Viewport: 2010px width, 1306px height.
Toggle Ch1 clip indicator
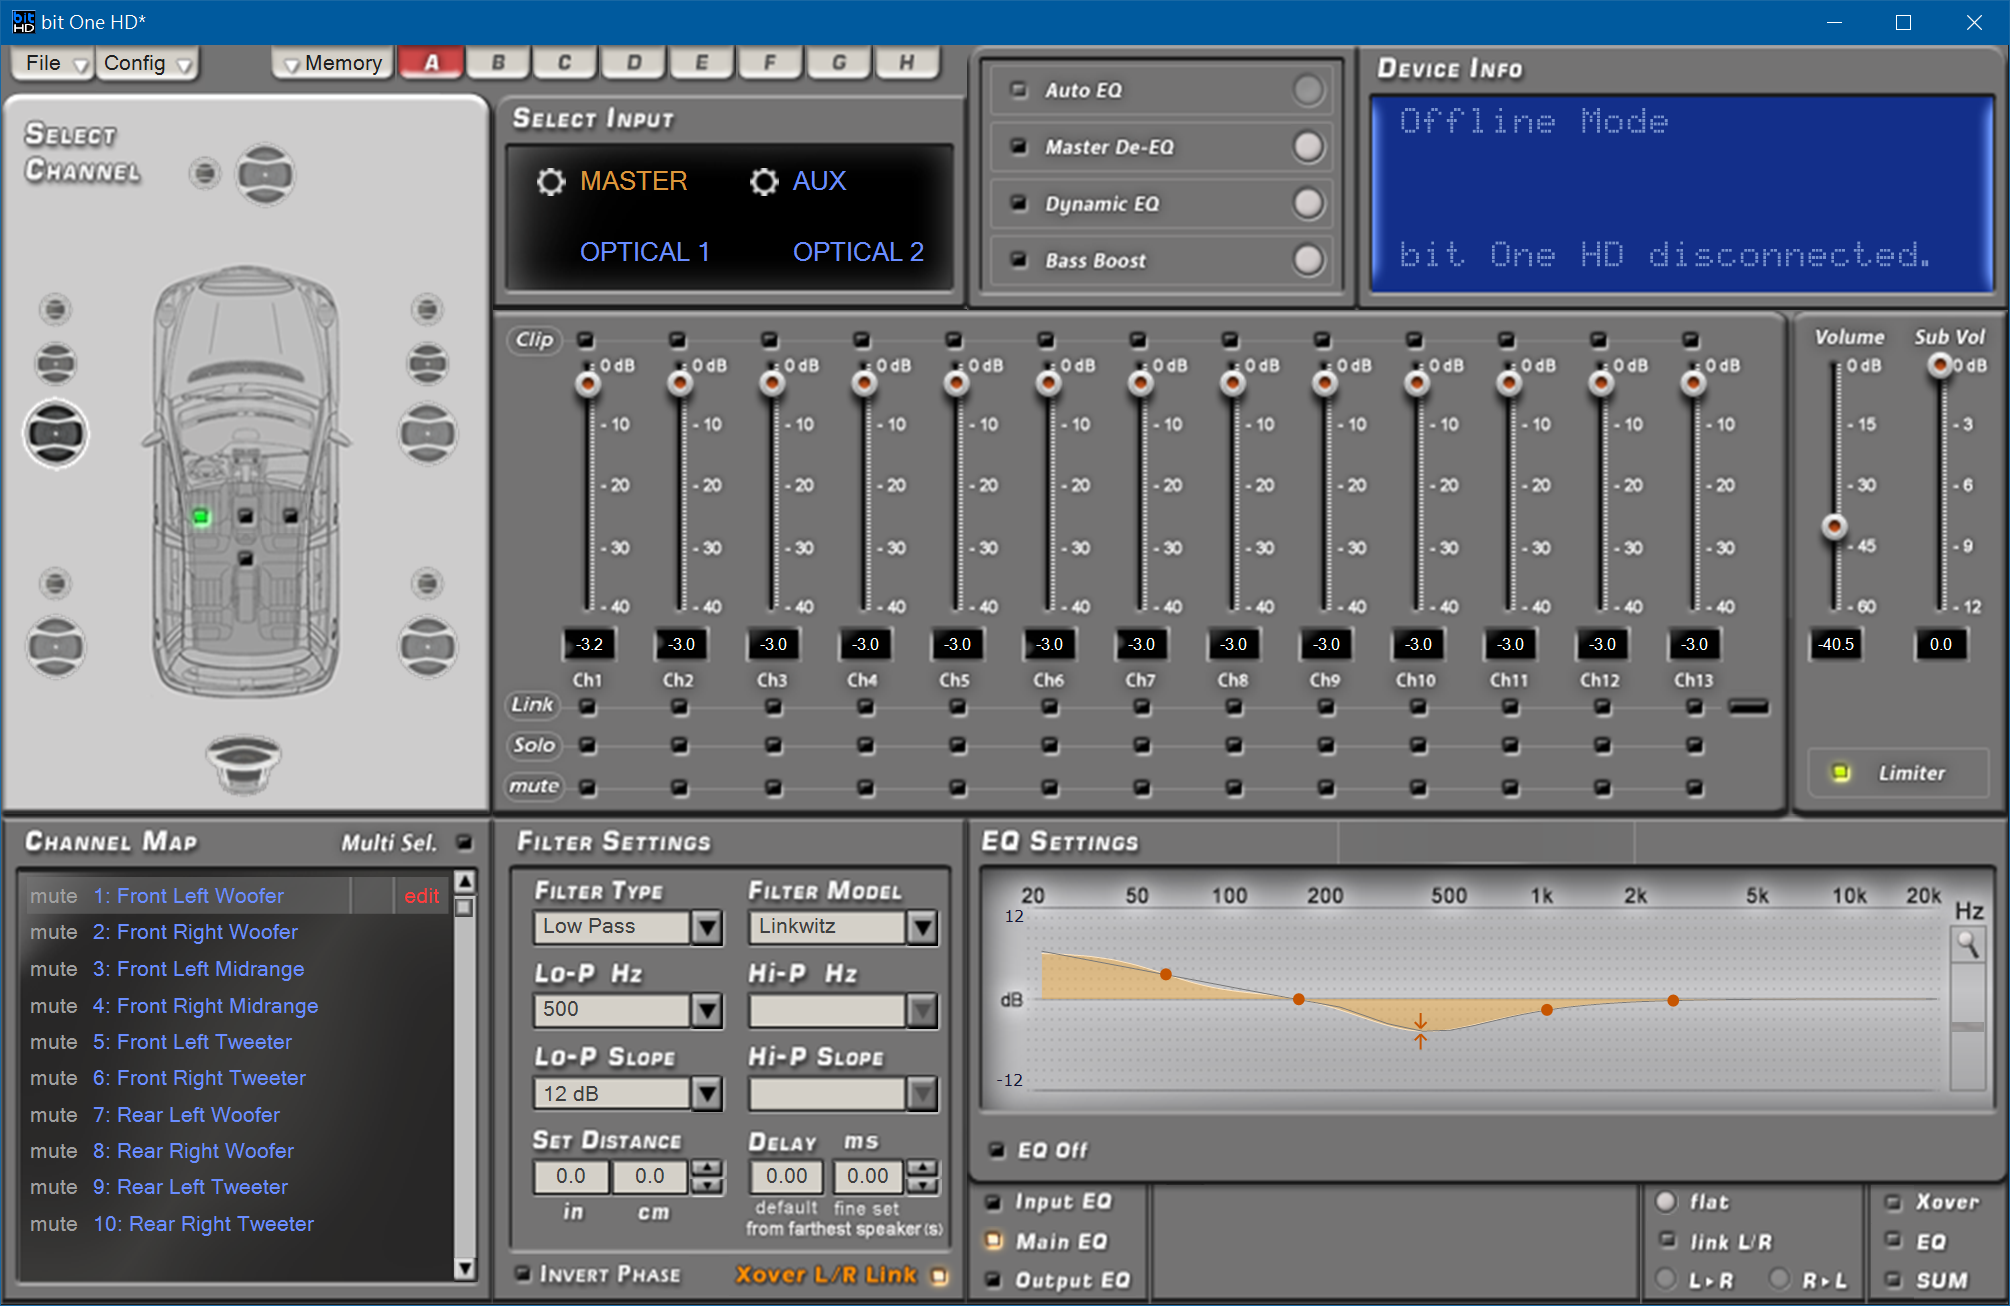pos(586,340)
